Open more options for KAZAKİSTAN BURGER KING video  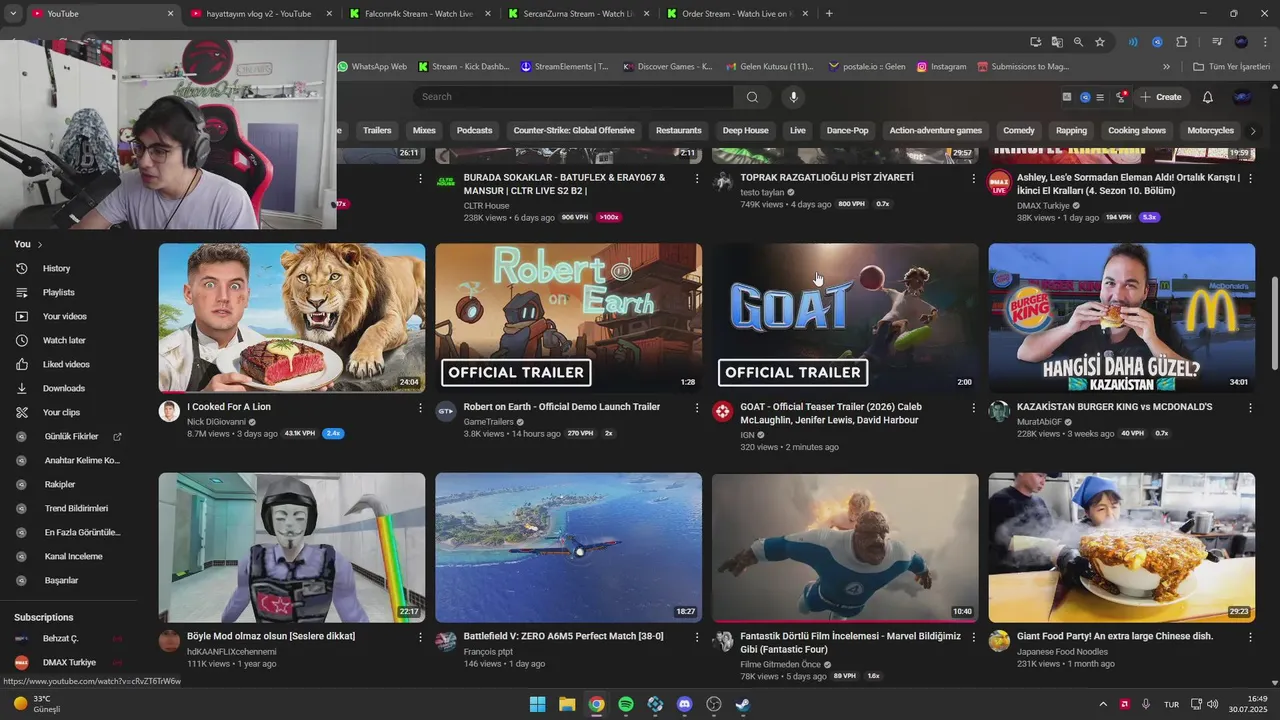tap(1250, 408)
